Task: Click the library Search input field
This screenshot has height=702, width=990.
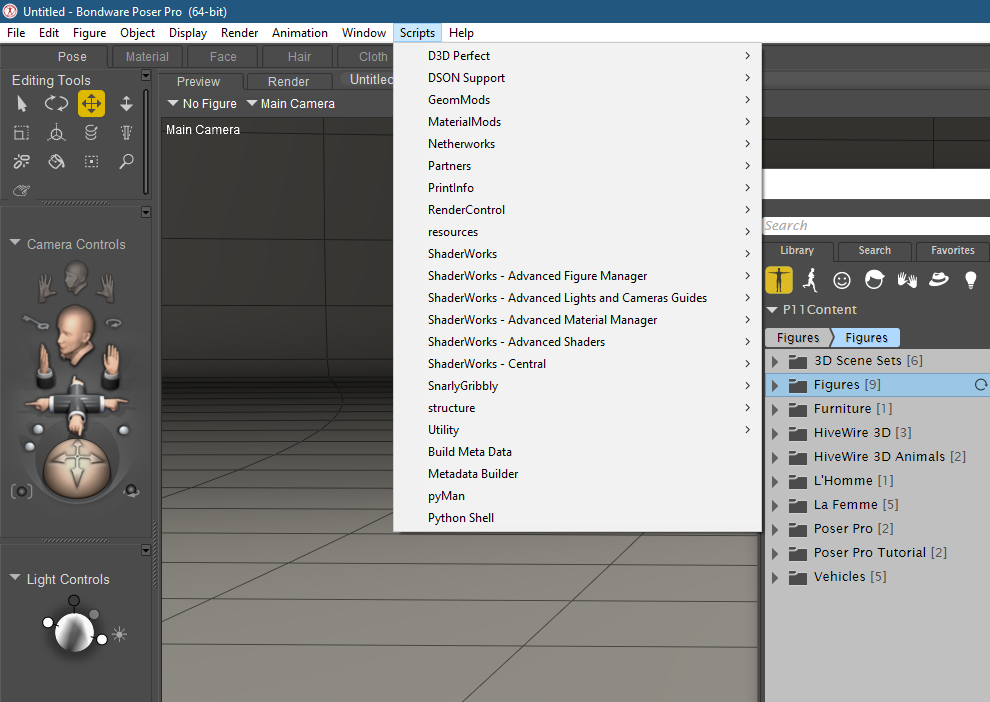Action: coord(876,226)
